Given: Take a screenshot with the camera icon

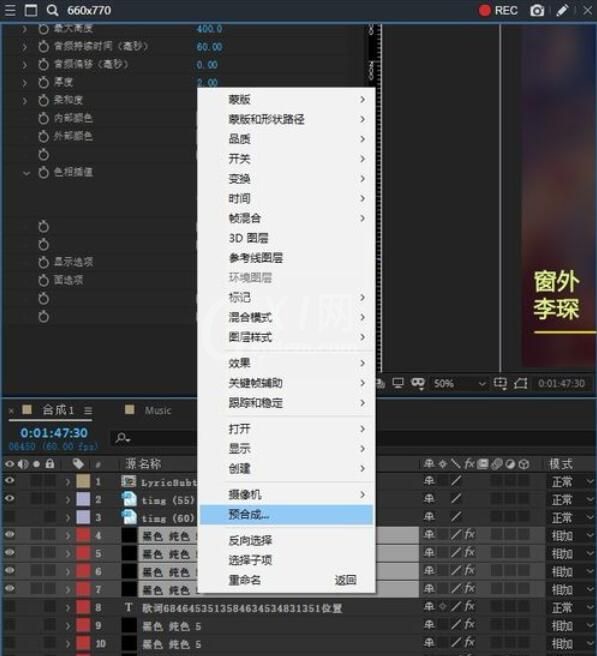Looking at the screenshot, I should pos(537,10).
